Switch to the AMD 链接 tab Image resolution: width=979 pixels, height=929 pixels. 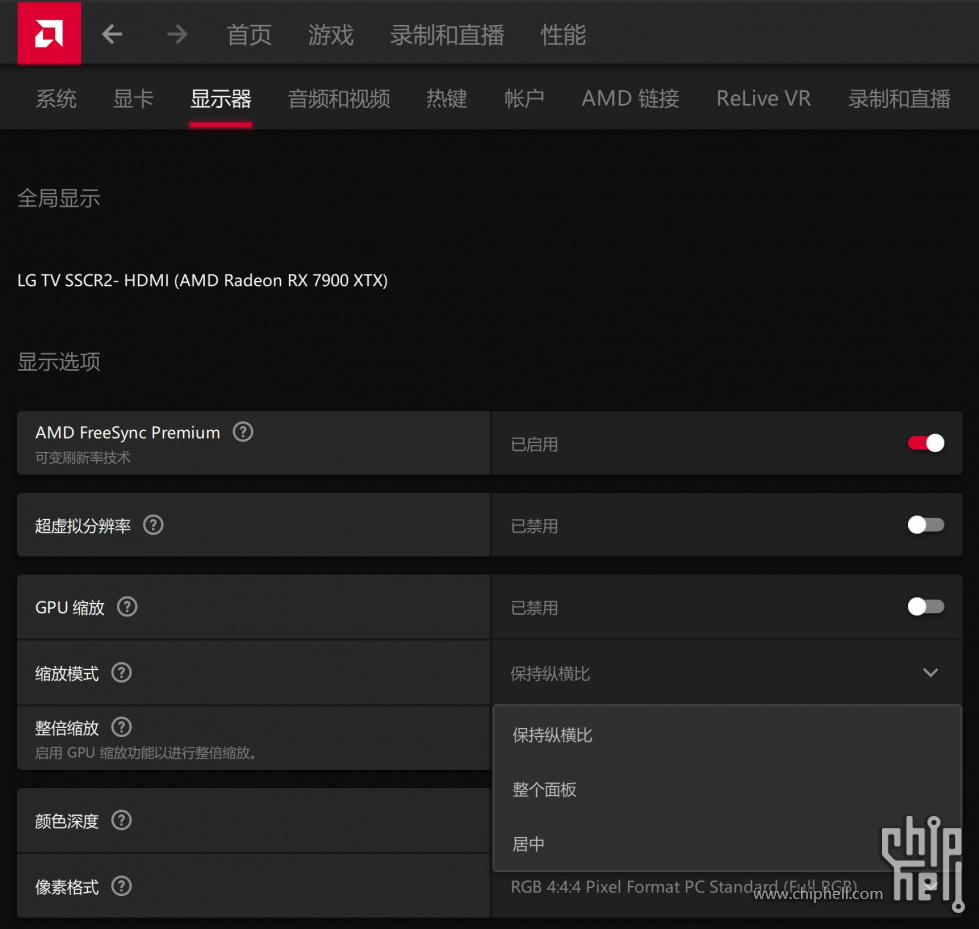631,99
